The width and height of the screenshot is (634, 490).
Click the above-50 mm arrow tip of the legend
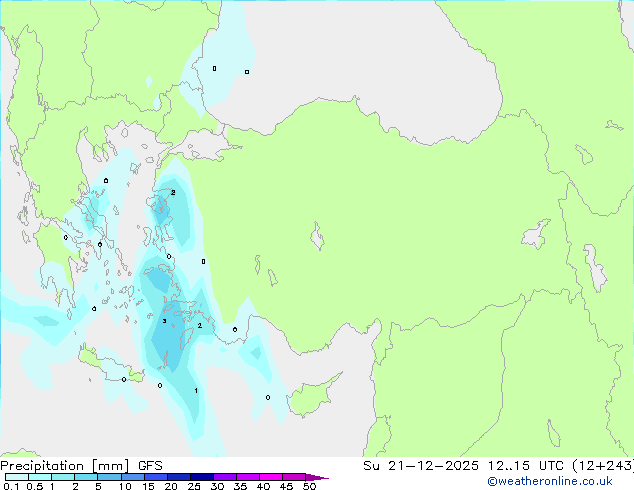pyautogui.click(x=317, y=477)
